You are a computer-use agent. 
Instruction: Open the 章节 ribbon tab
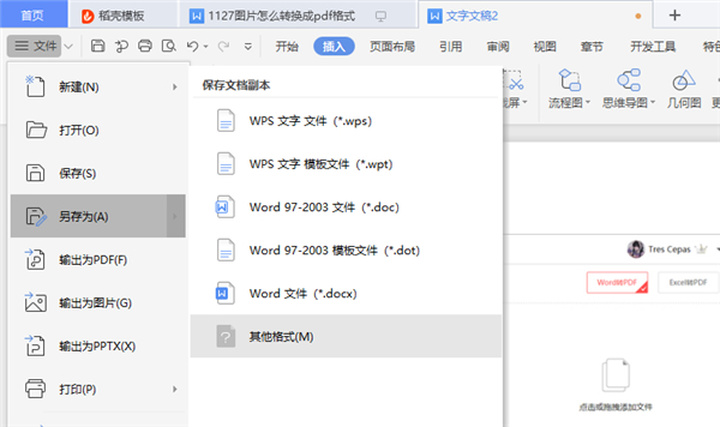[x=591, y=46]
